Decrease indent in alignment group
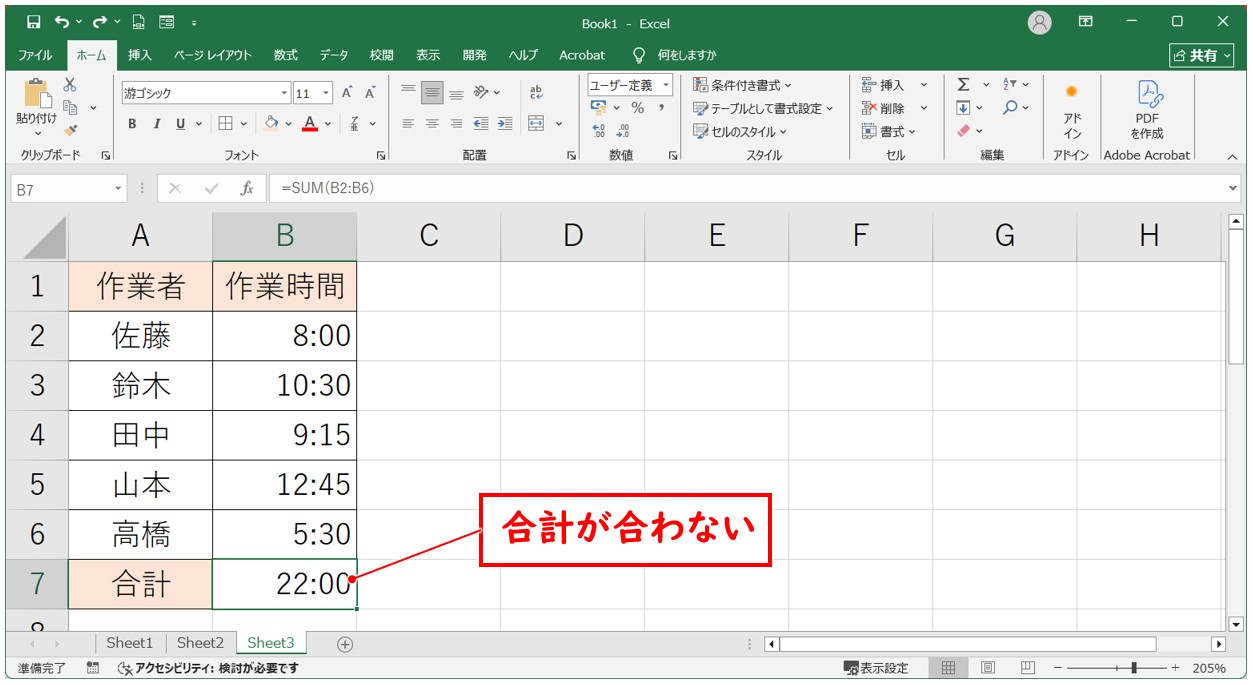Screen dimensions: 1253x685 pyautogui.click(x=481, y=124)
